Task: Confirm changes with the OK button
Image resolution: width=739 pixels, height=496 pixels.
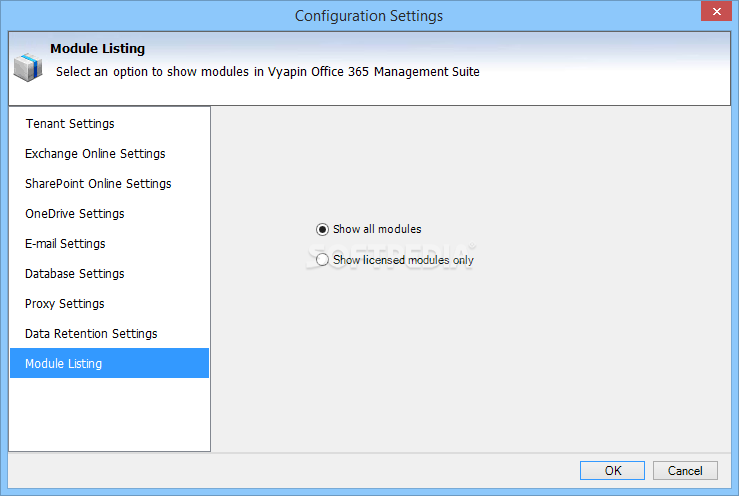Action: pyautogui.click(x=612, y=471)
